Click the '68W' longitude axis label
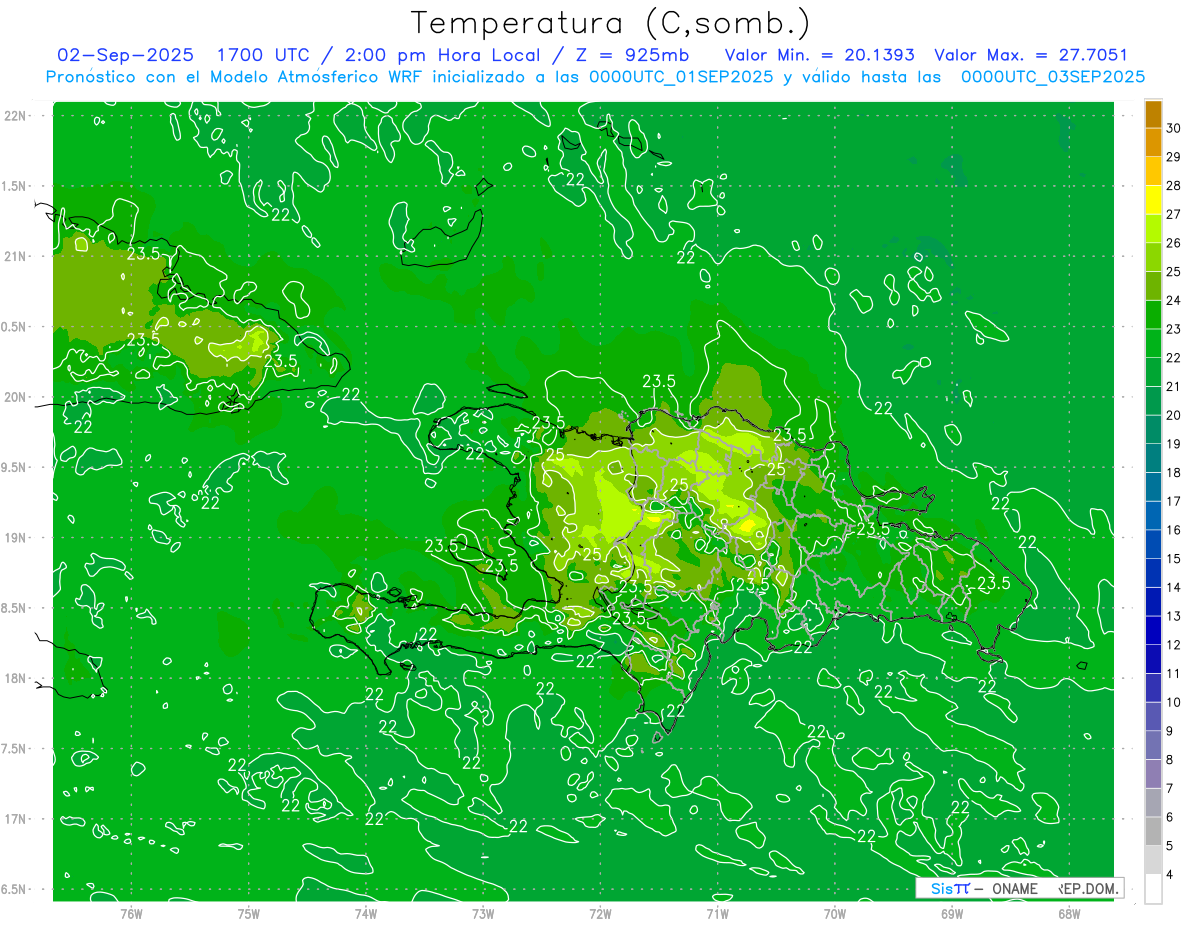 click(x=1069, y=913)
